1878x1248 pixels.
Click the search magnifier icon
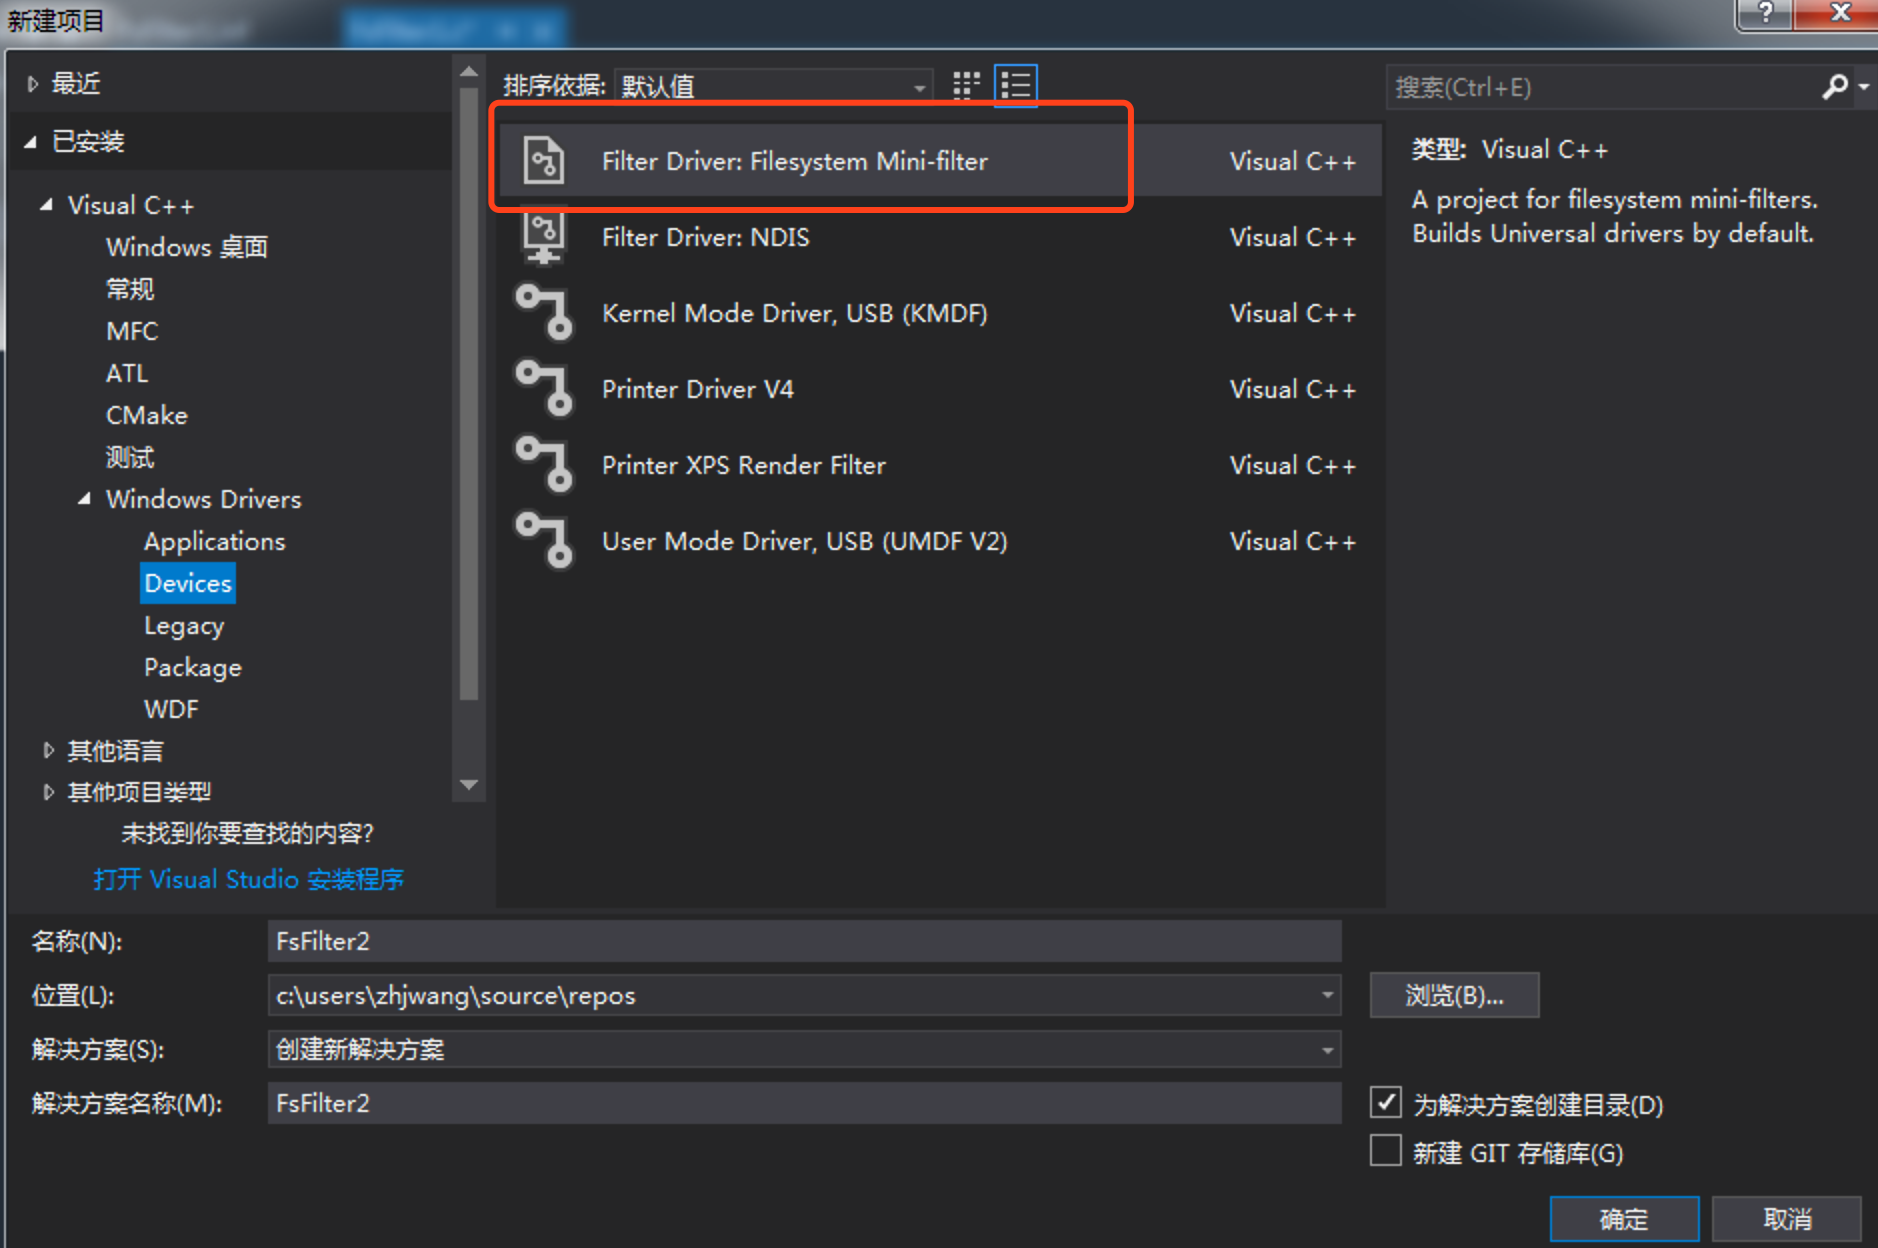[x=1834, y=88]
